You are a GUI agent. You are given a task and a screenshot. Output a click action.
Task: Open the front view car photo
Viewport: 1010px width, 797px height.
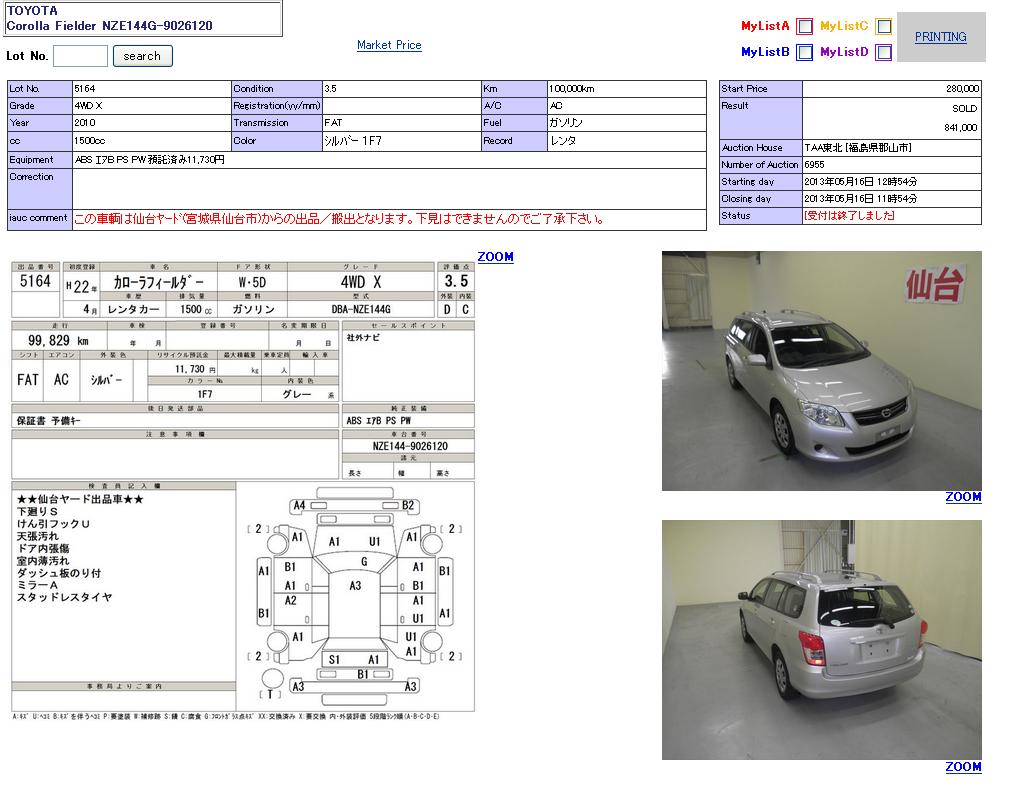point(821,370)
